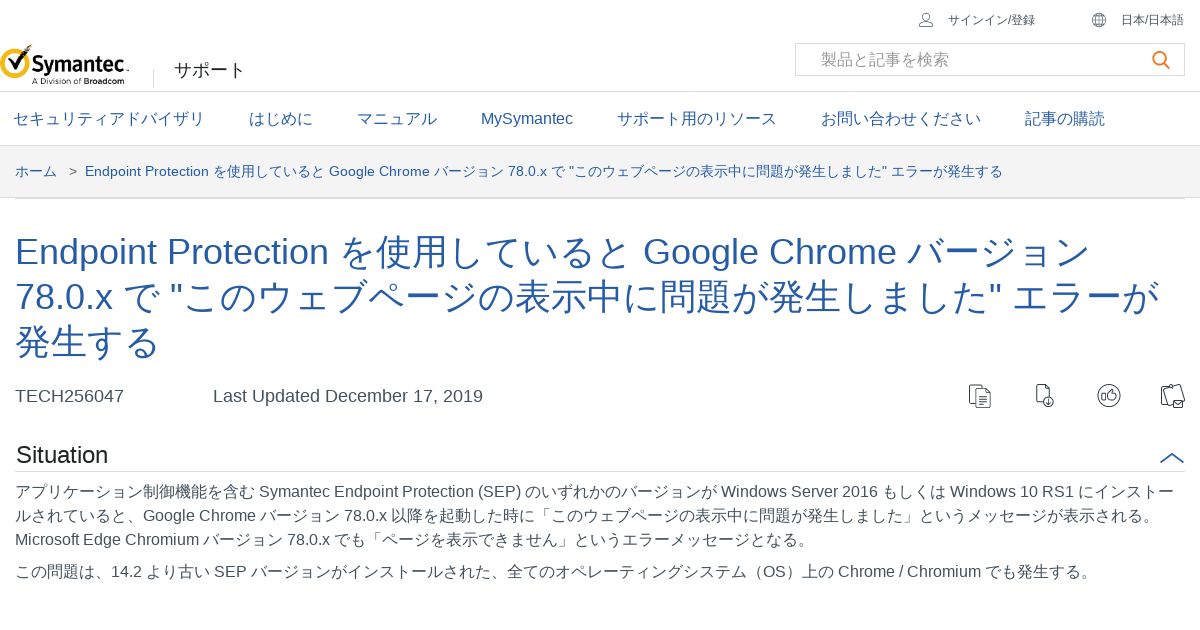Viewport: 1200px width, 630px height.
Task: Click the copy document icon
Action: [980, 396]
